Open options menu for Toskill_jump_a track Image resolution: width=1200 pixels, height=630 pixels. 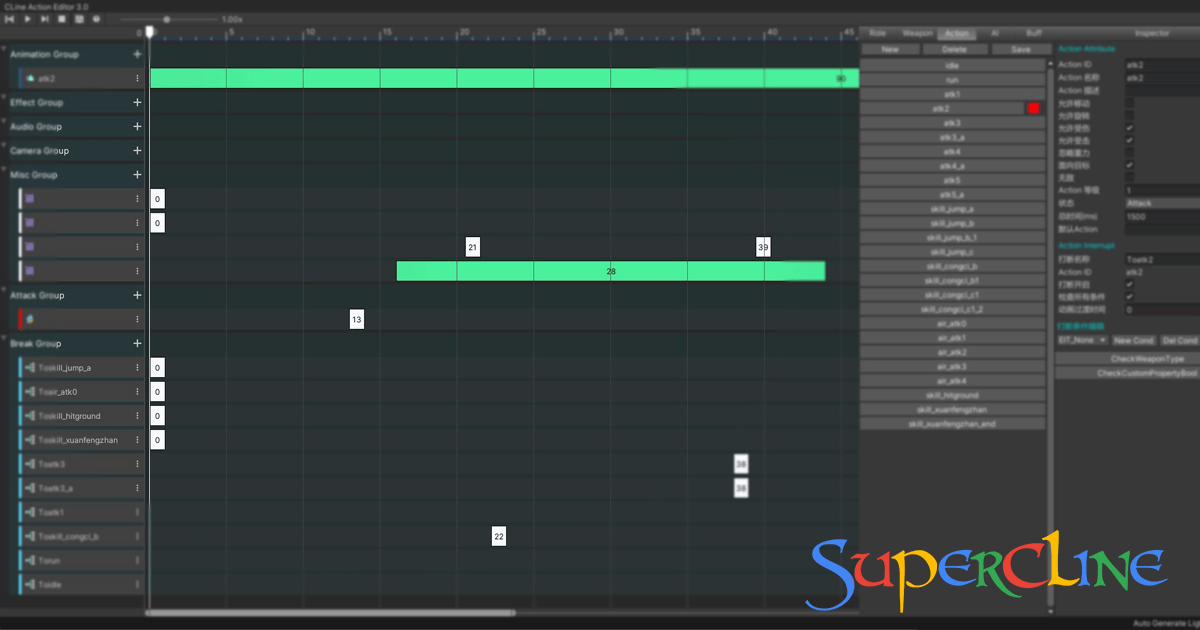[138, 368]
